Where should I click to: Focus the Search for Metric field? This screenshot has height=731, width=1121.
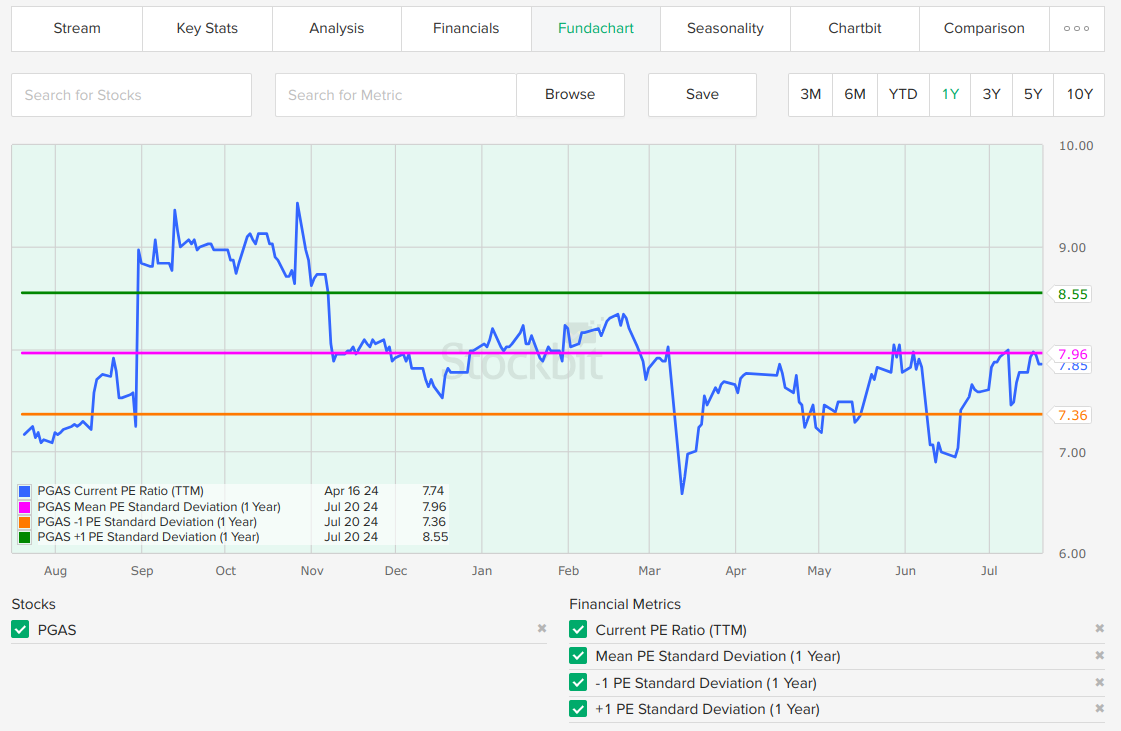(396, 95)
